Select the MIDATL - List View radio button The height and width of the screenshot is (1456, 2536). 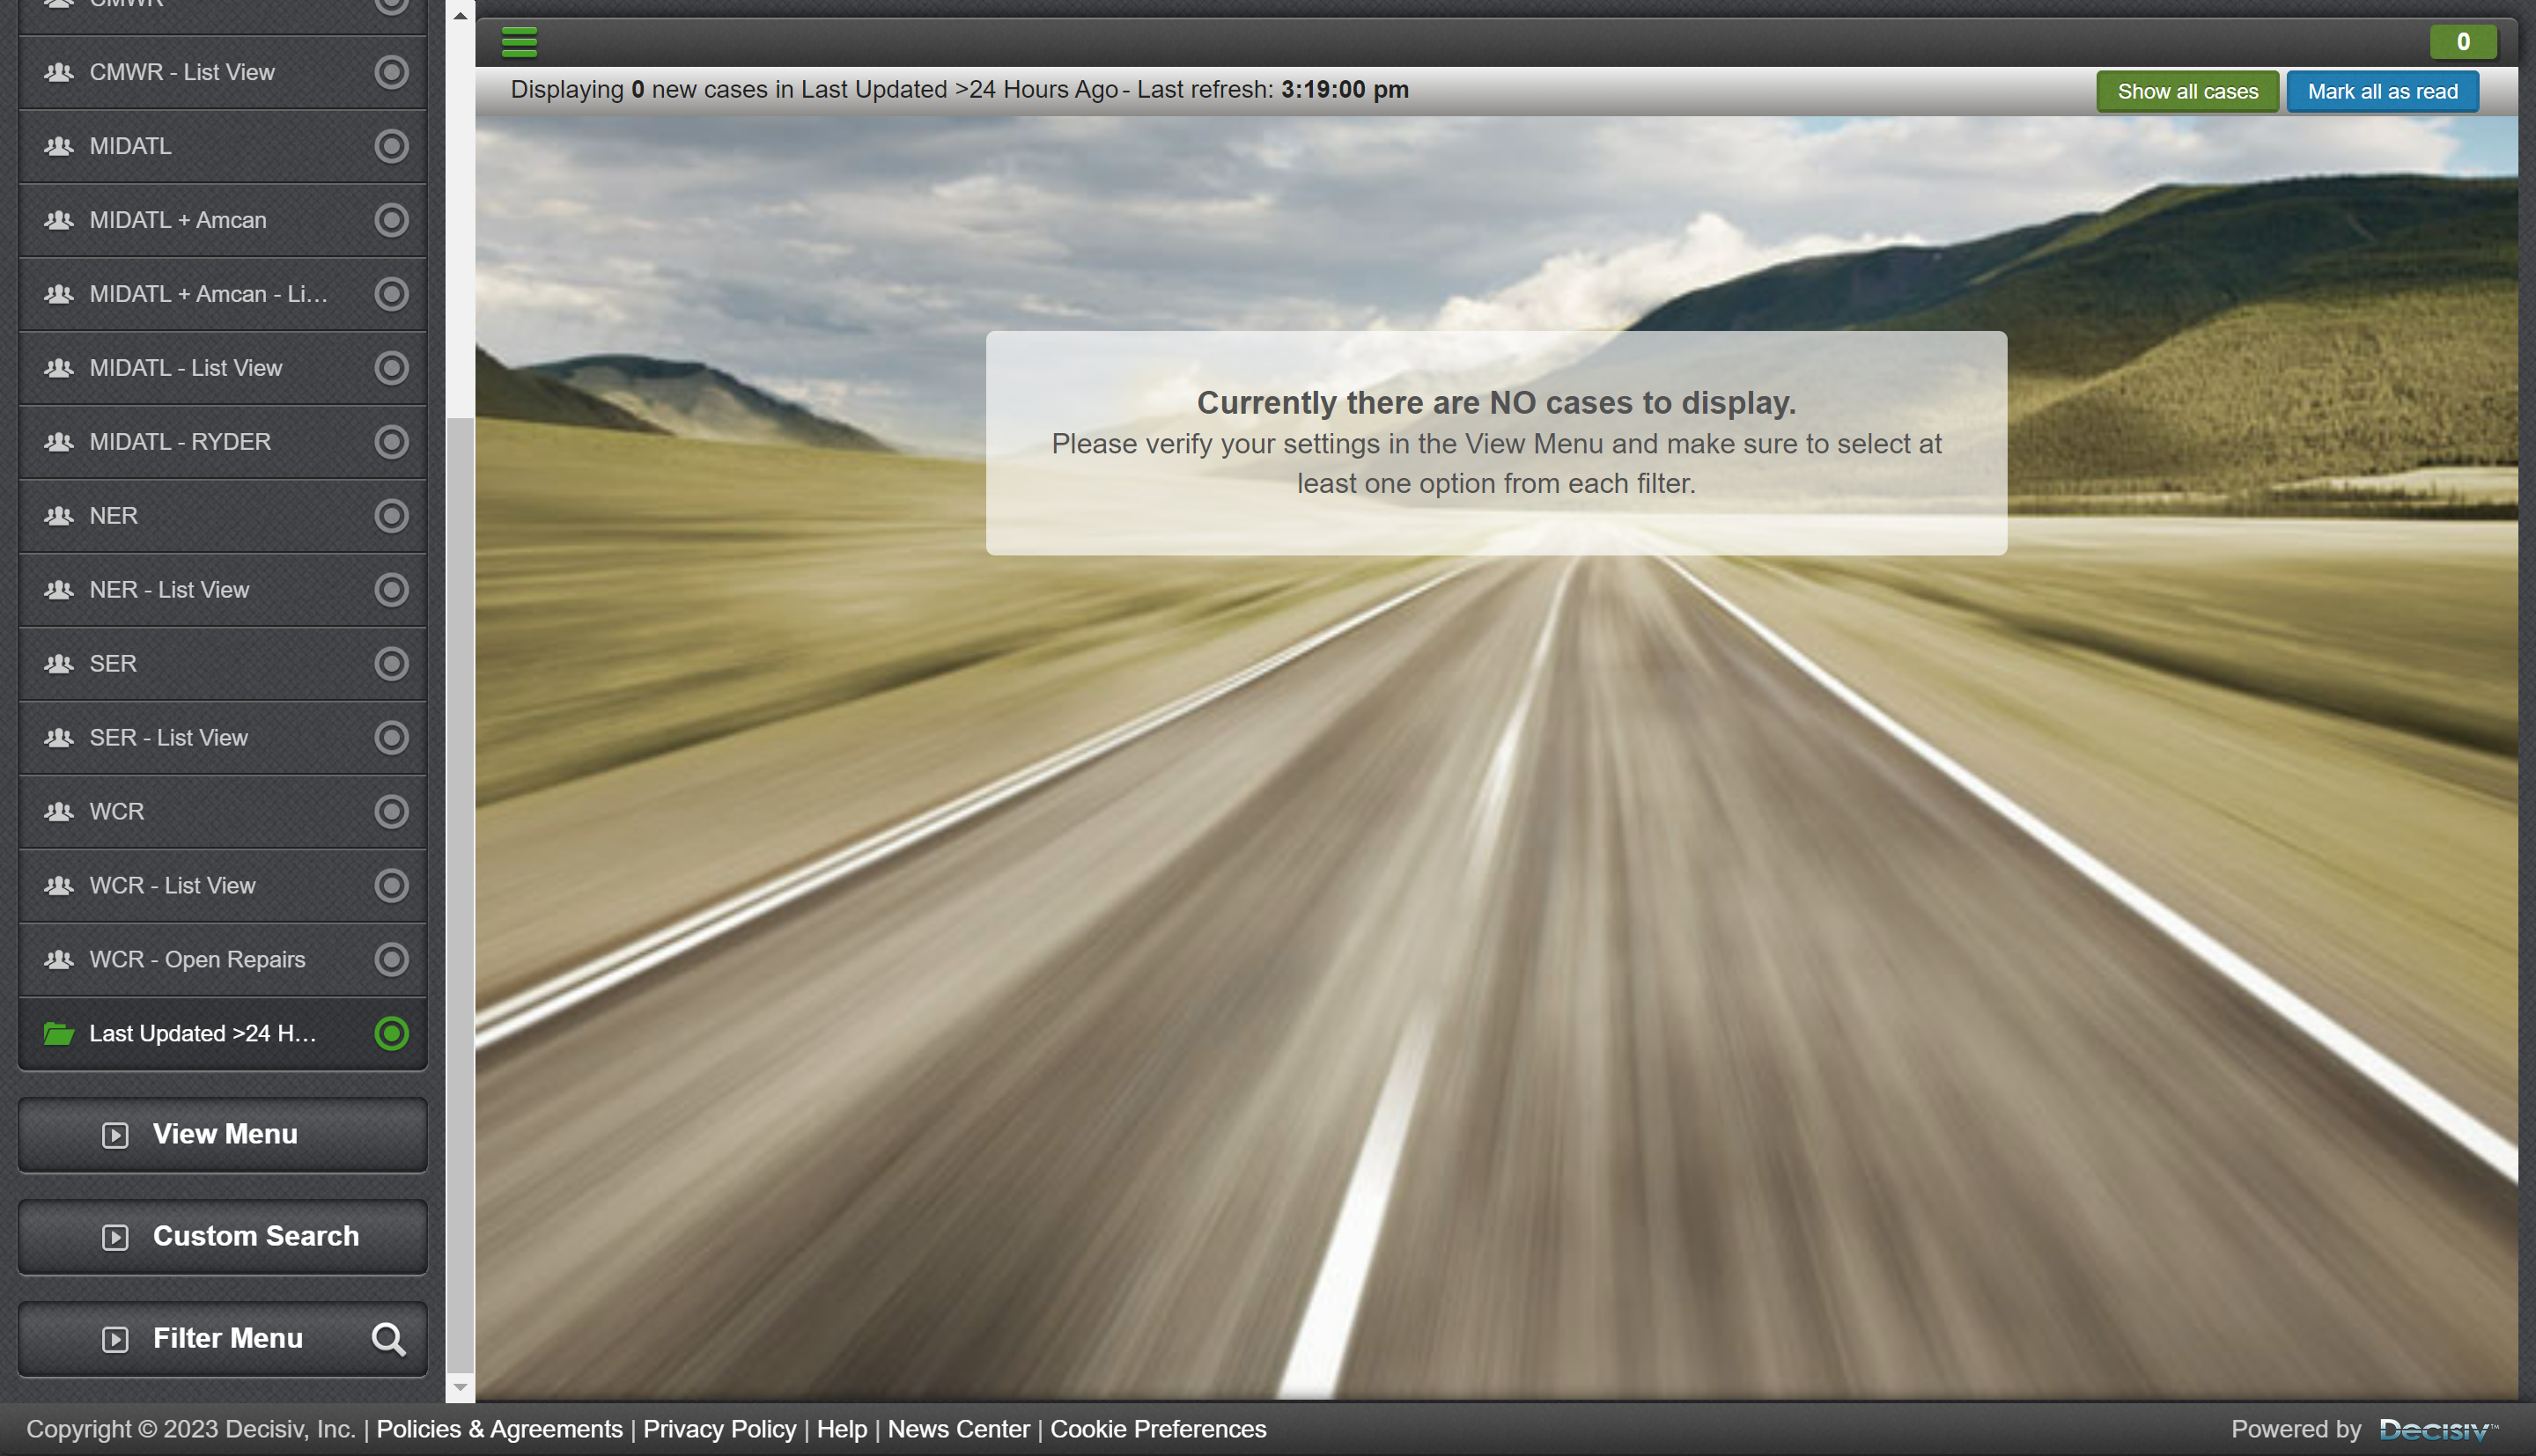point(391,368)
